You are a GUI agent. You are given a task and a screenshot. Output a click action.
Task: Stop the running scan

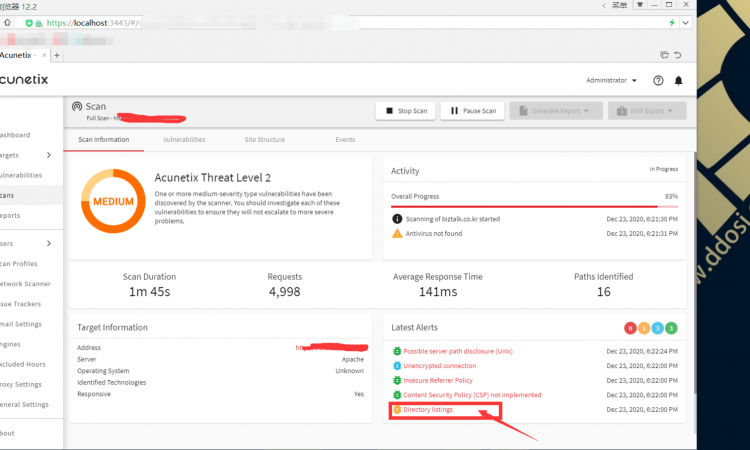pyautogui.click(x=406, y=111)
